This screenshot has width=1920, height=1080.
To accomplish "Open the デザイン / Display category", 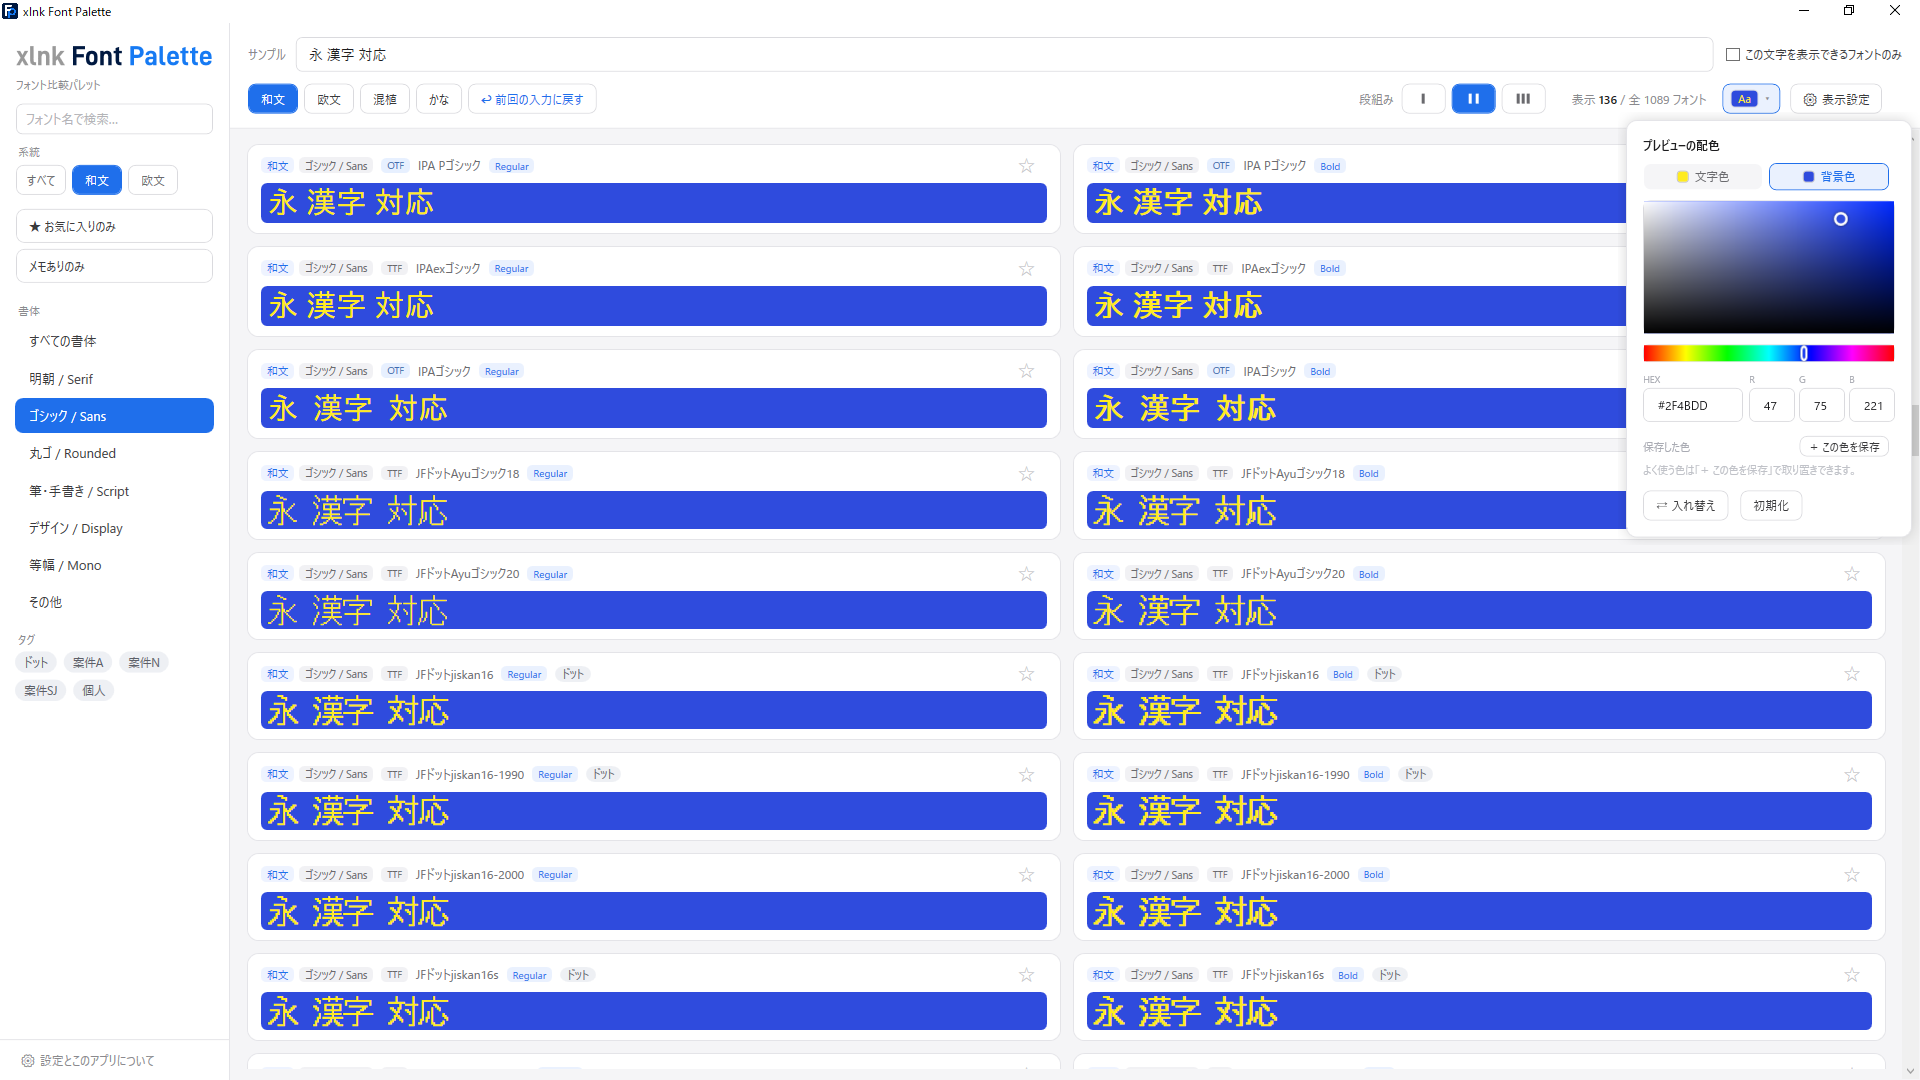I will 114,528.
